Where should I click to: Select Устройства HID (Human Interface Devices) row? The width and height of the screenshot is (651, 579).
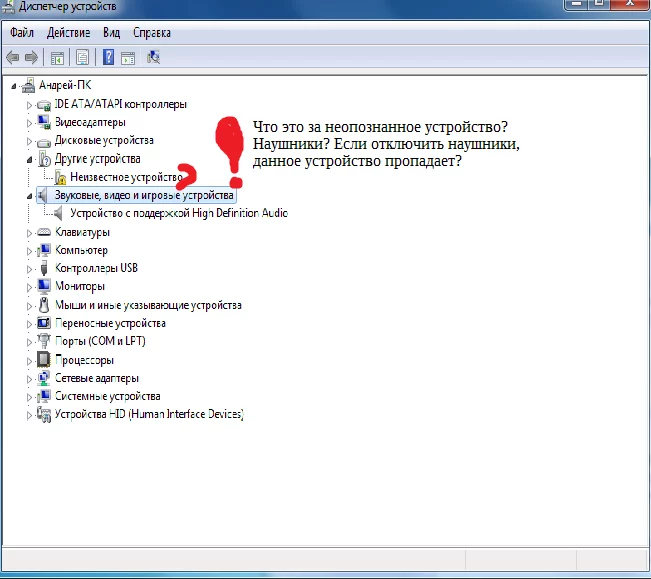click(x=149, y=414)
